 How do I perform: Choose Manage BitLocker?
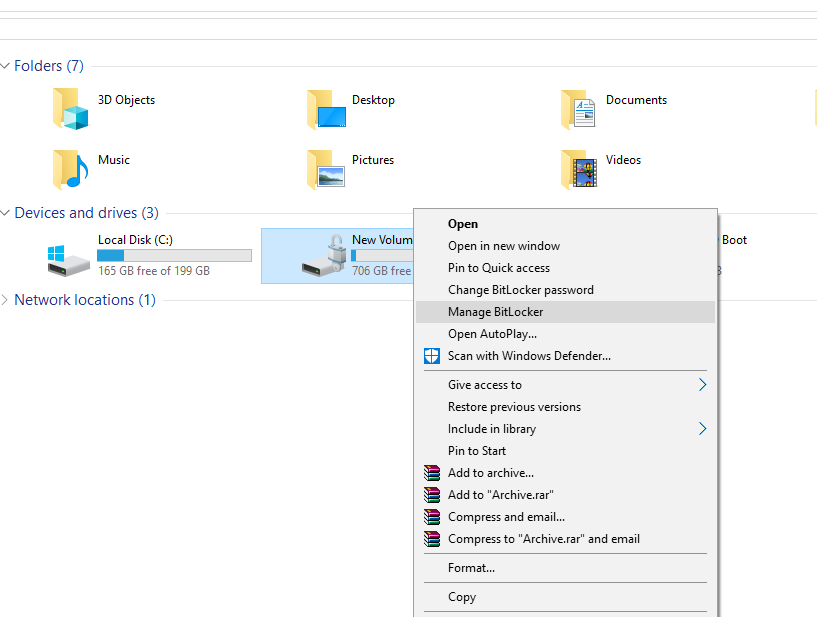pos(565,312)
